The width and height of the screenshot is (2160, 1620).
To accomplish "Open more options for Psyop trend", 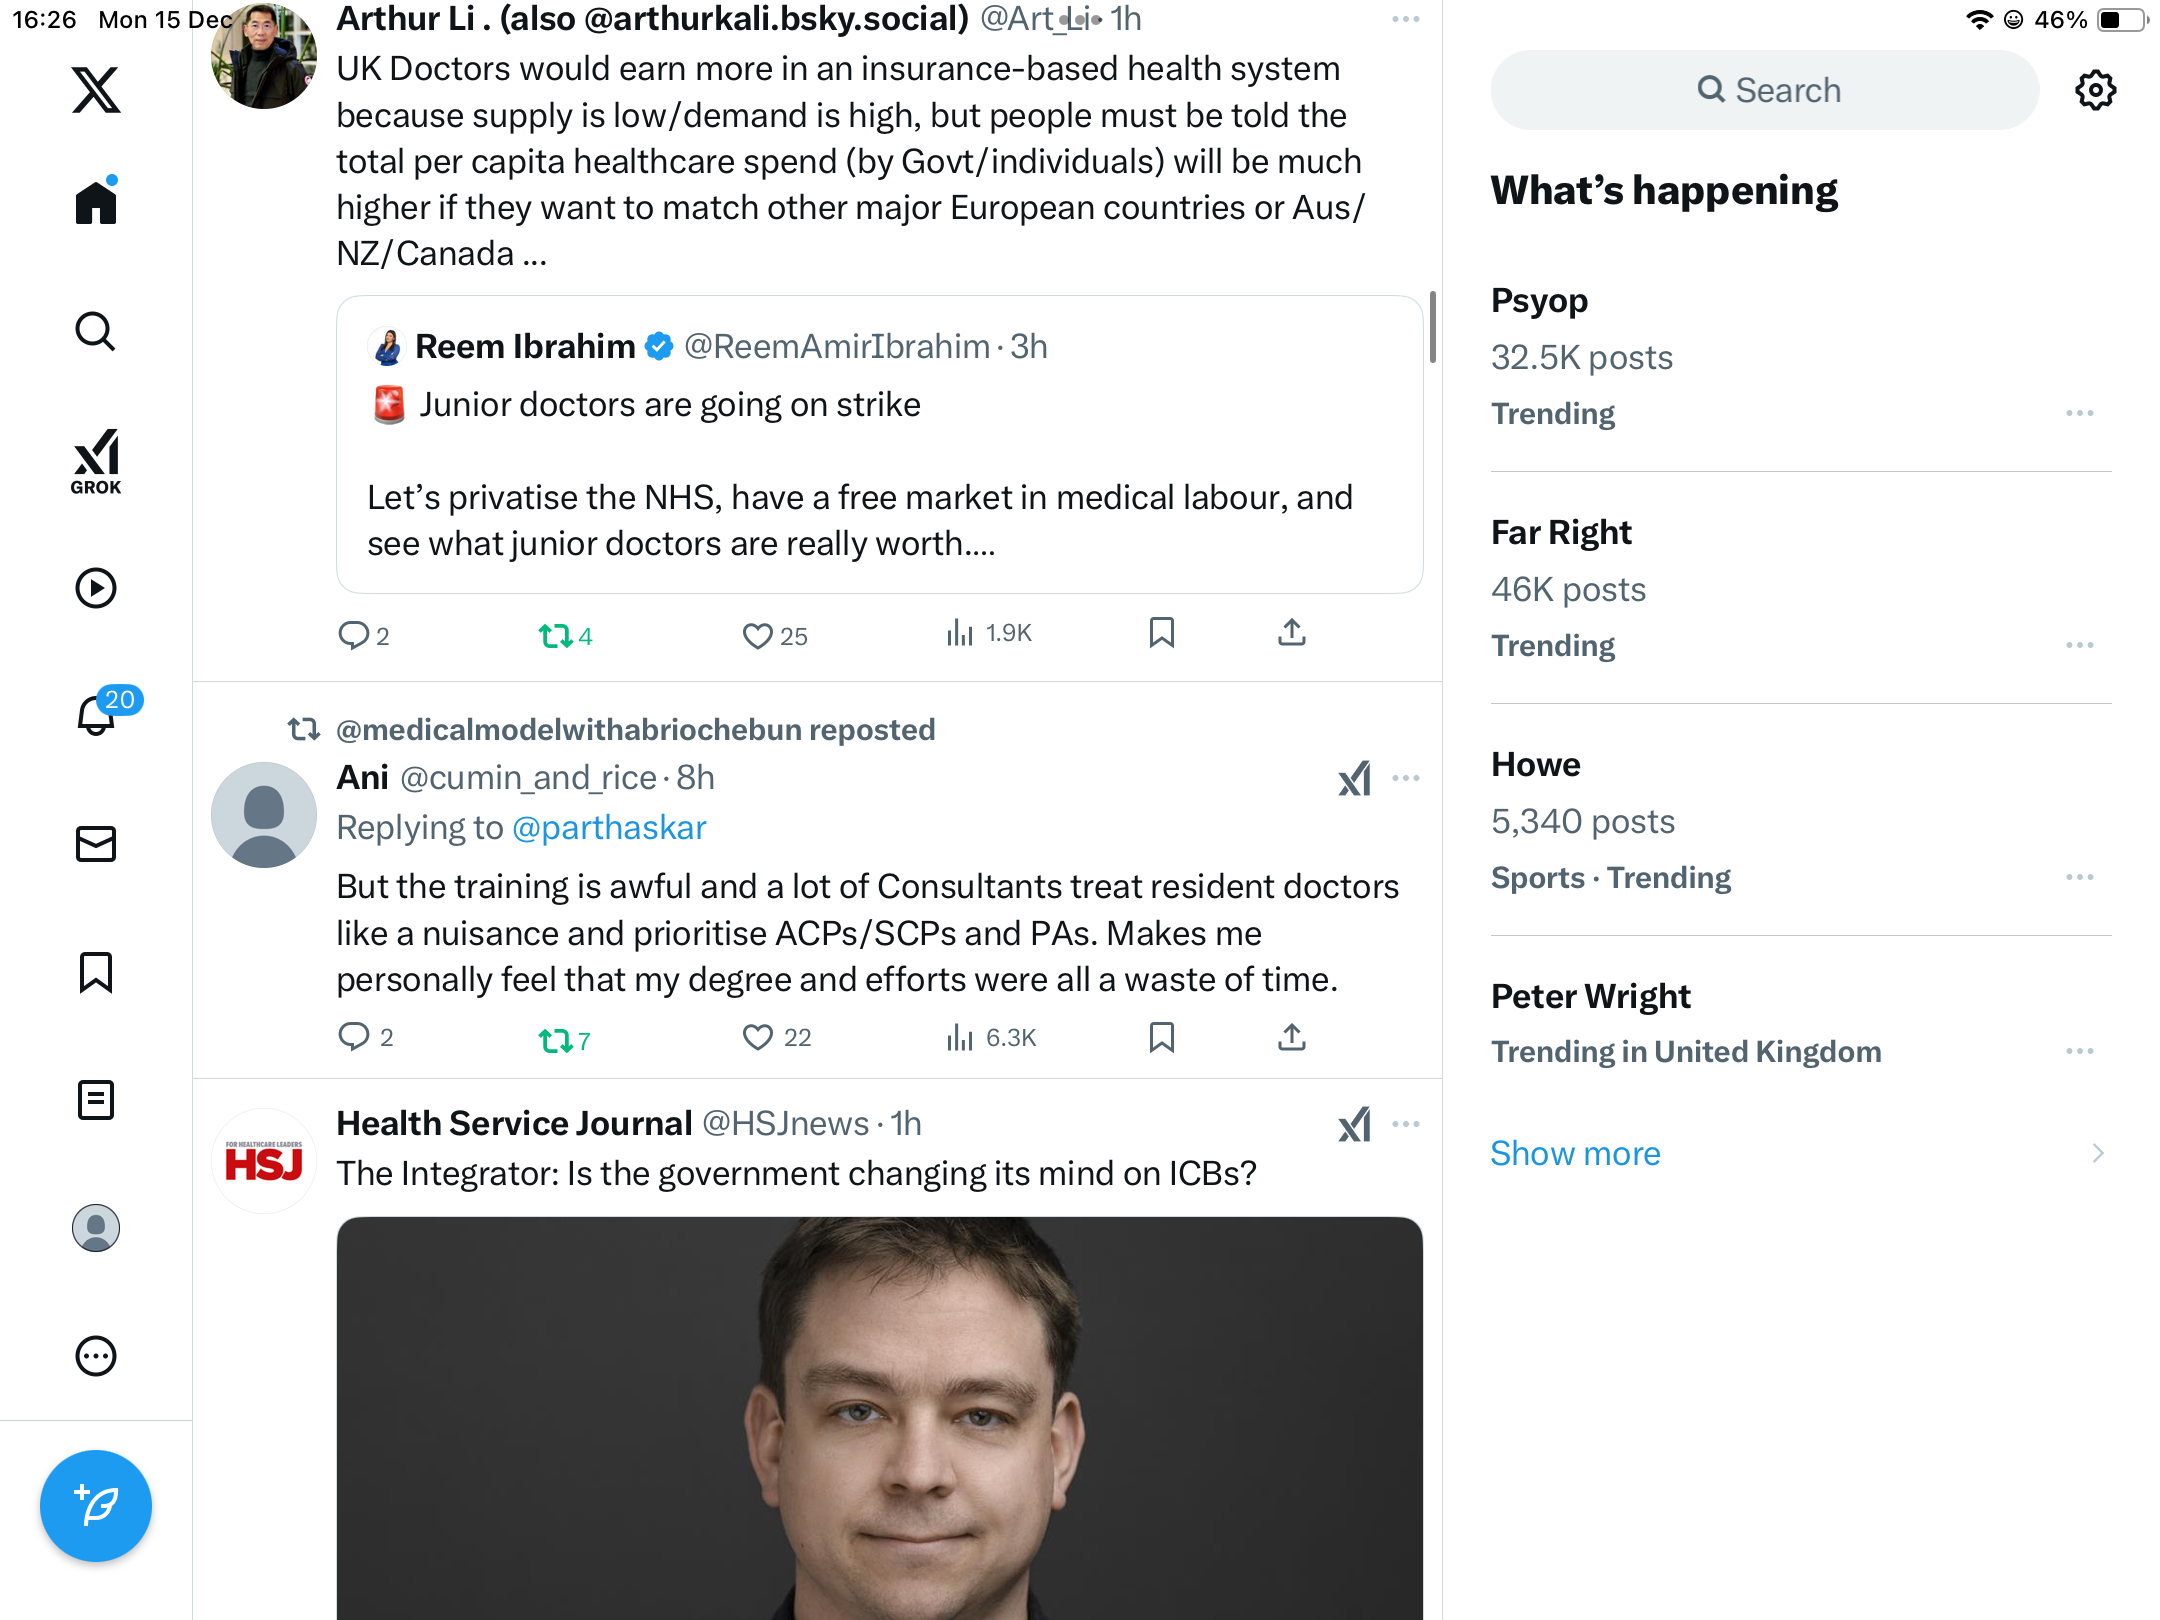I will (x=2079, y=414).
